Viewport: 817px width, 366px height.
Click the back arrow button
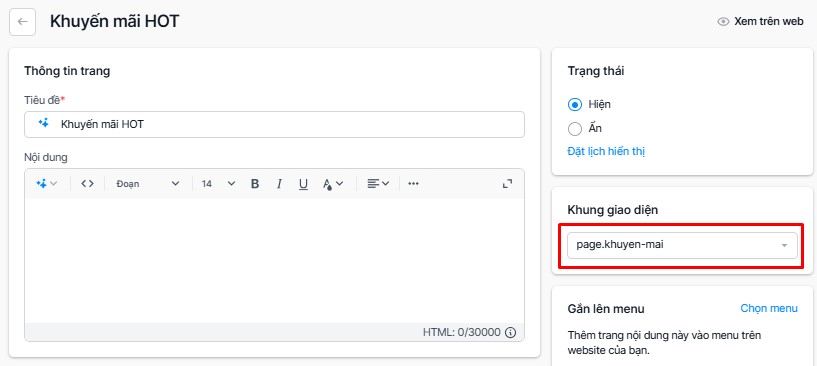point(22,22)
